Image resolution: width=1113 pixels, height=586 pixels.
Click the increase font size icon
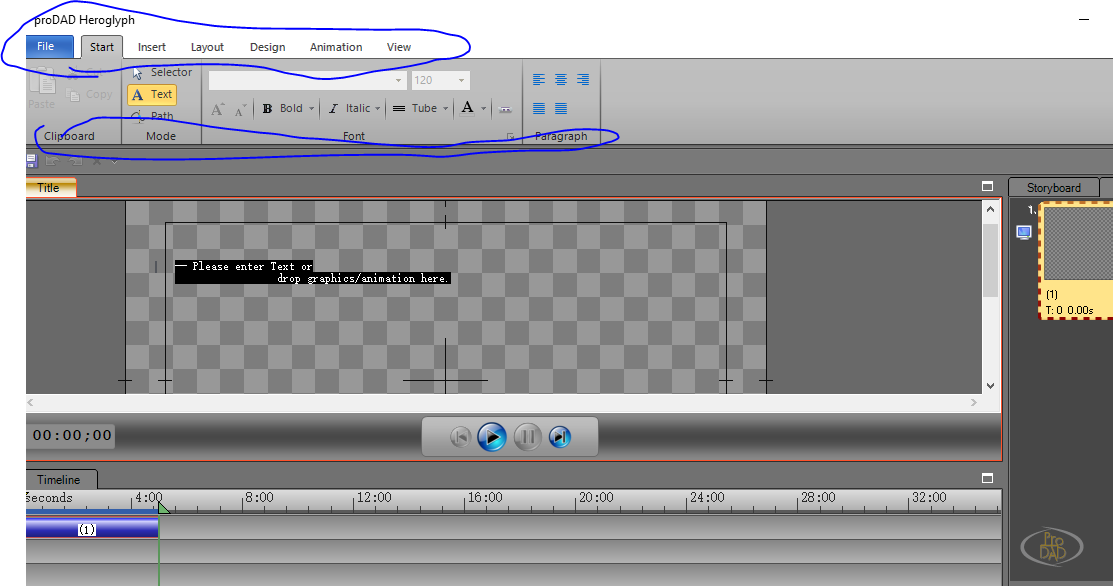pos(218,109)
